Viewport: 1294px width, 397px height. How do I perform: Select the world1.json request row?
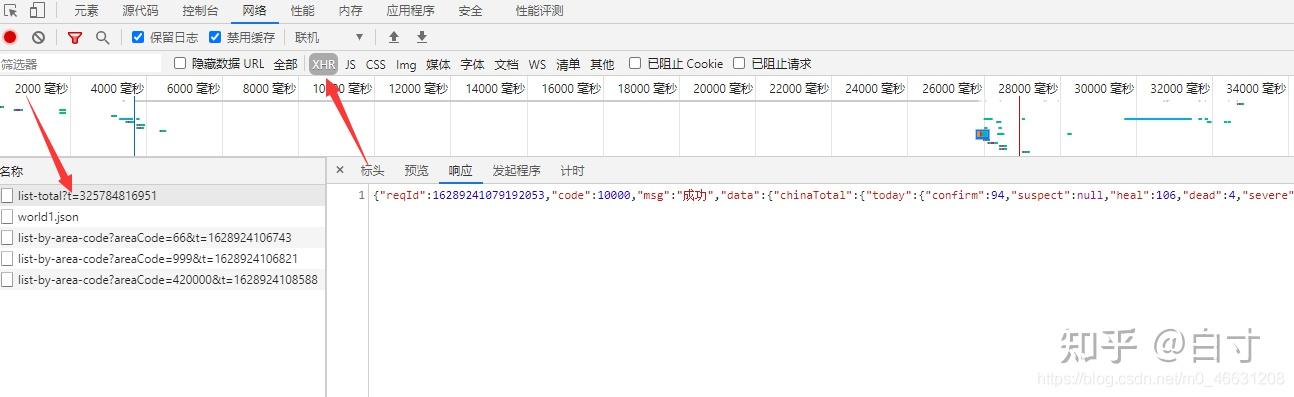[x=162, y=216]
